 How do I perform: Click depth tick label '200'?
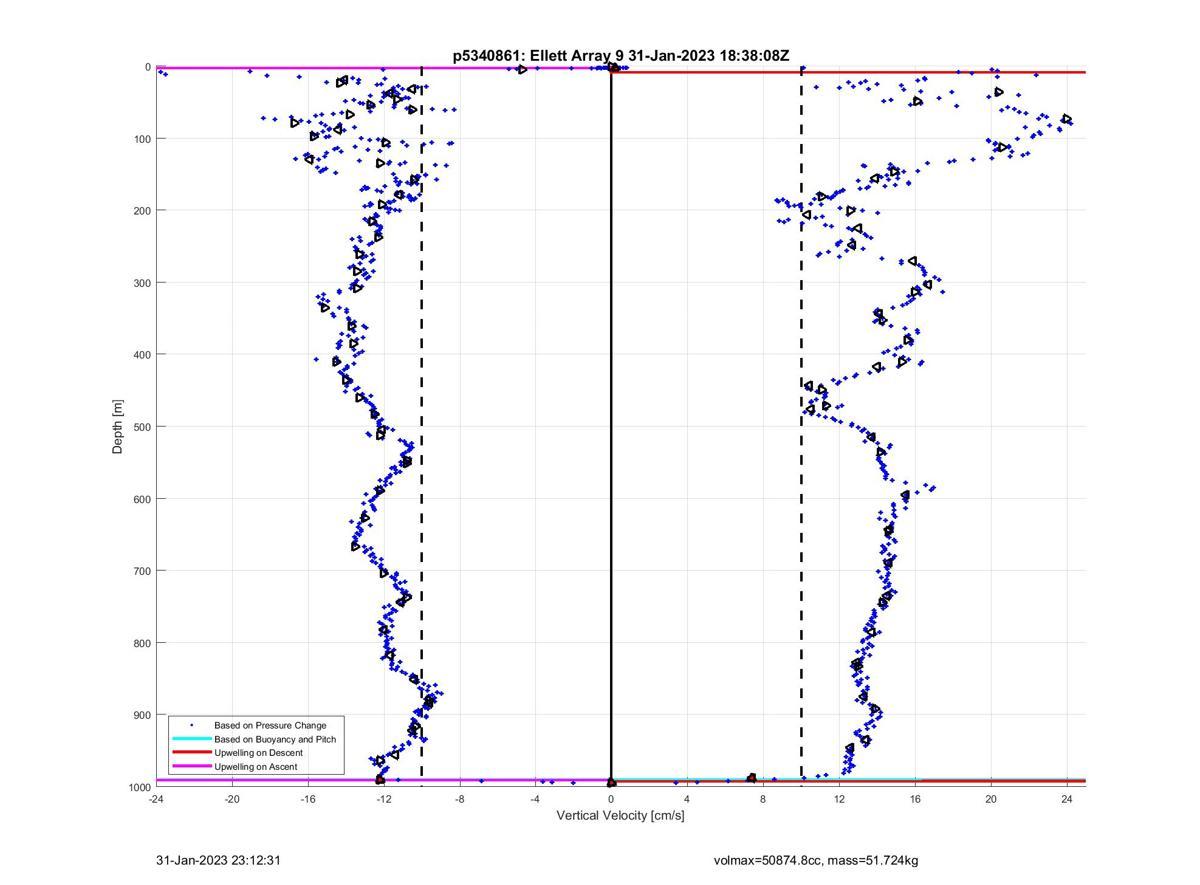tap(141, 211)
